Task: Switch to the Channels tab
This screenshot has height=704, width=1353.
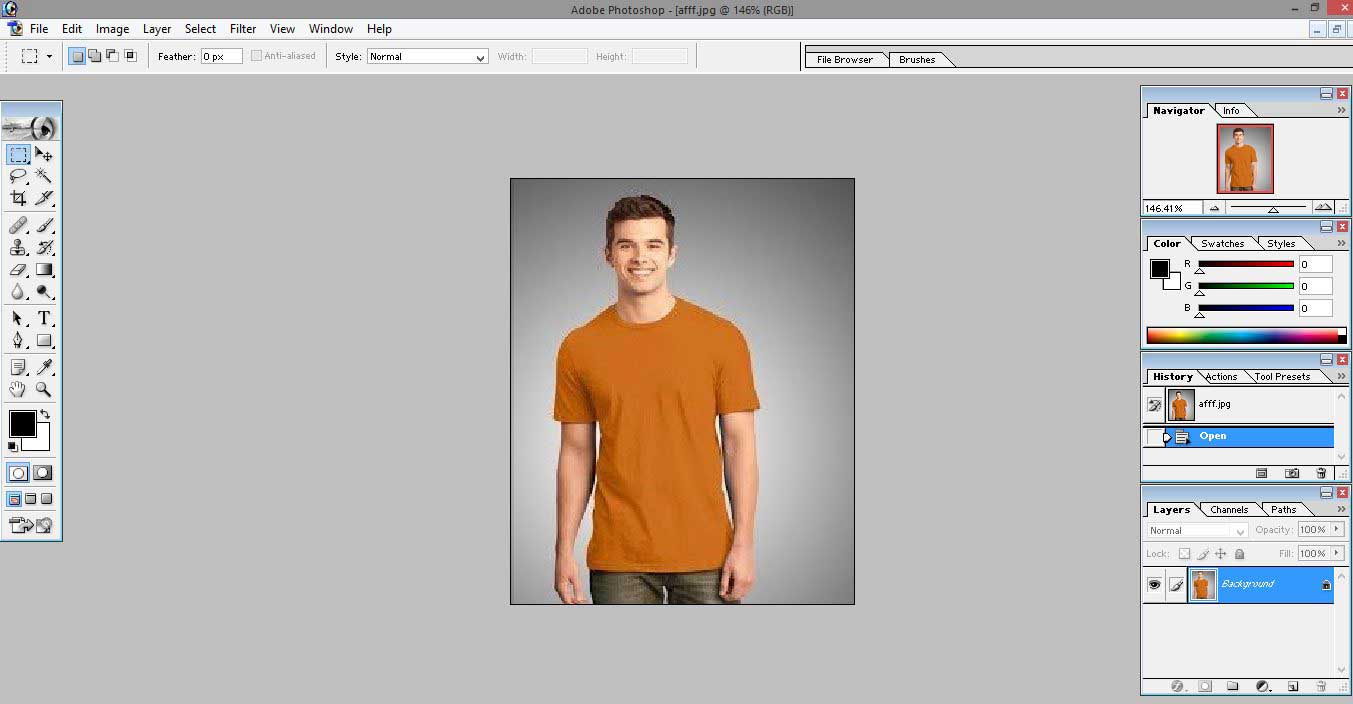Action: [1229, 510]
